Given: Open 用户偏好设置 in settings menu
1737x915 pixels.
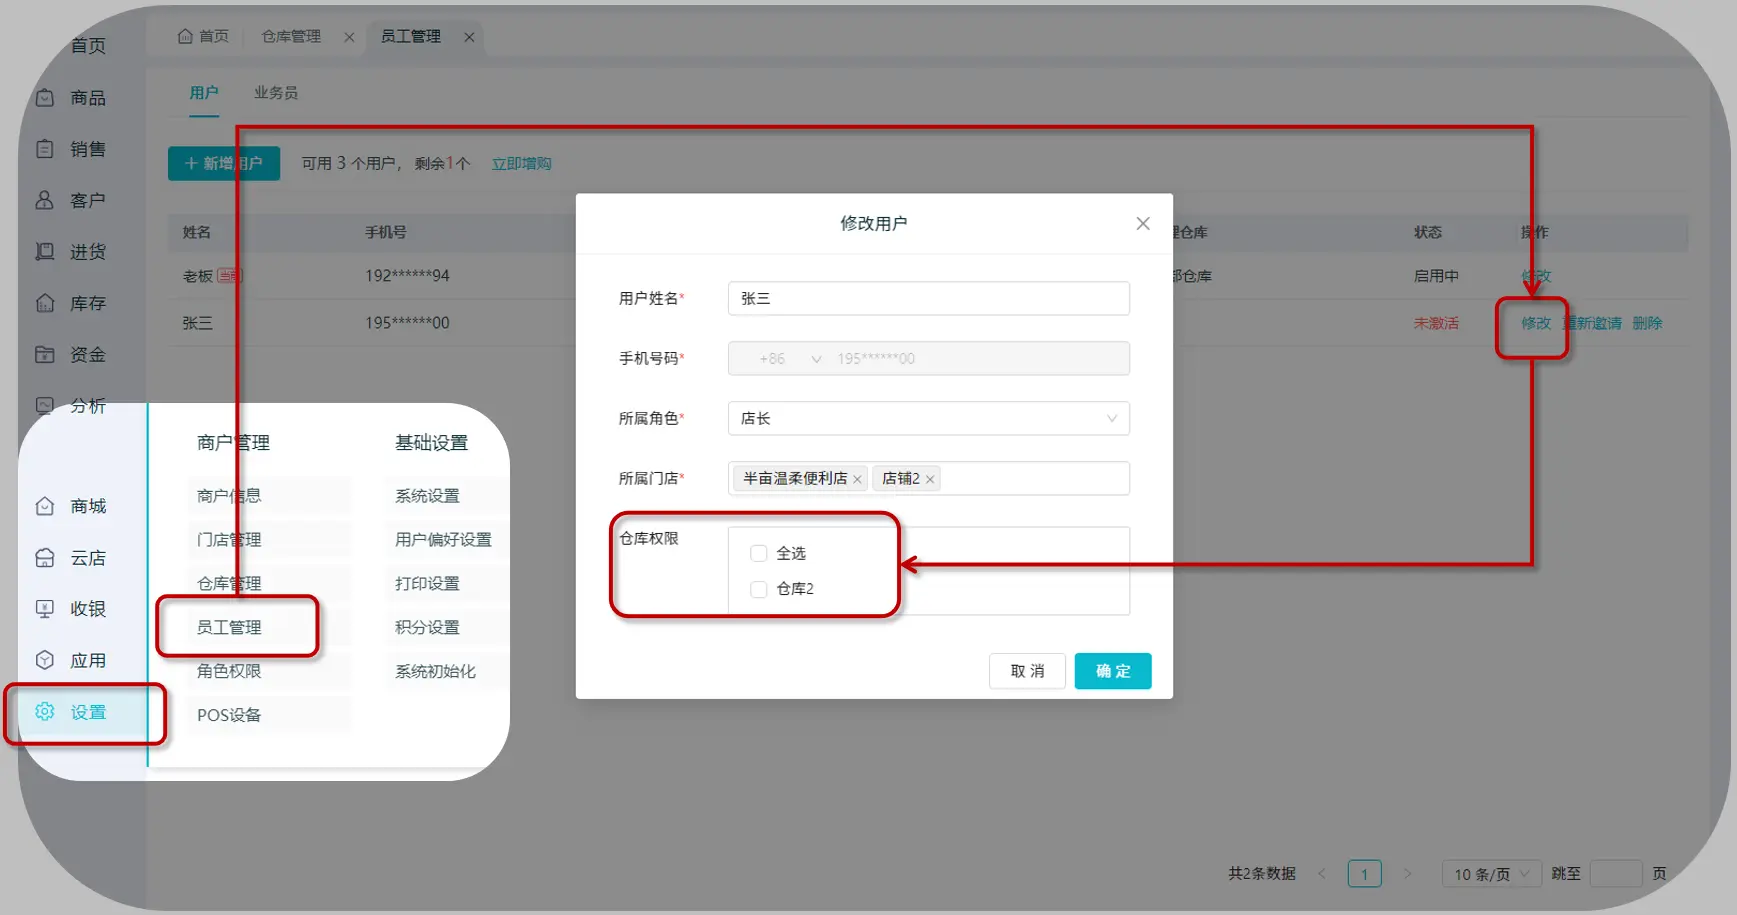Looking at the screenshot, I should click(x=443, y=539).
